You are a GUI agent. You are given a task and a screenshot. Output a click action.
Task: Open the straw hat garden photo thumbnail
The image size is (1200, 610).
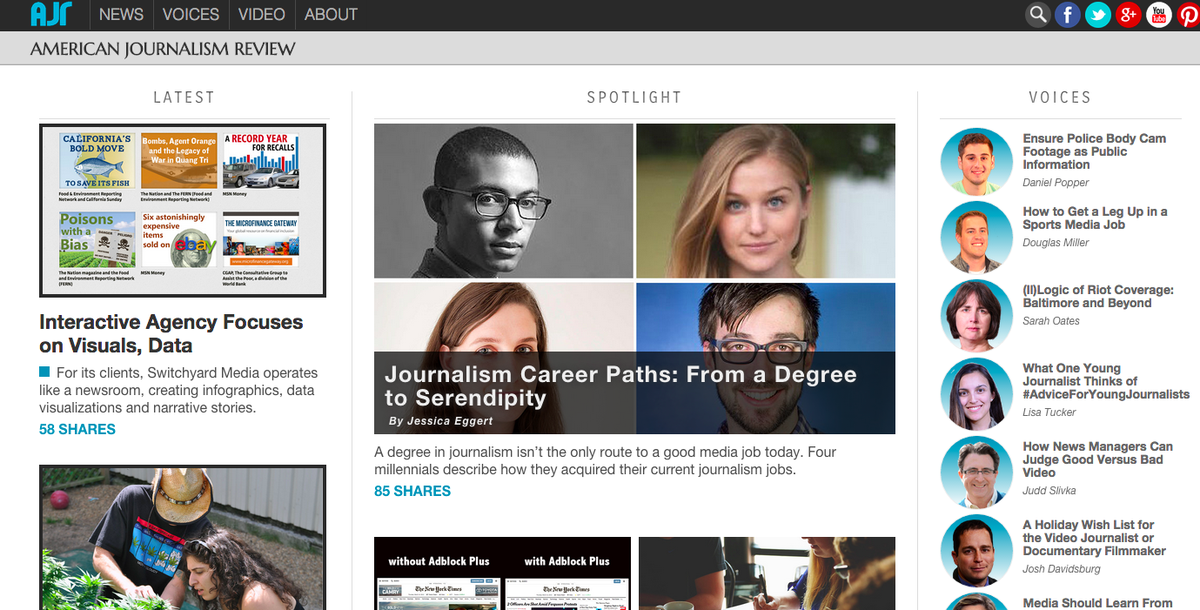click(182, 537)
